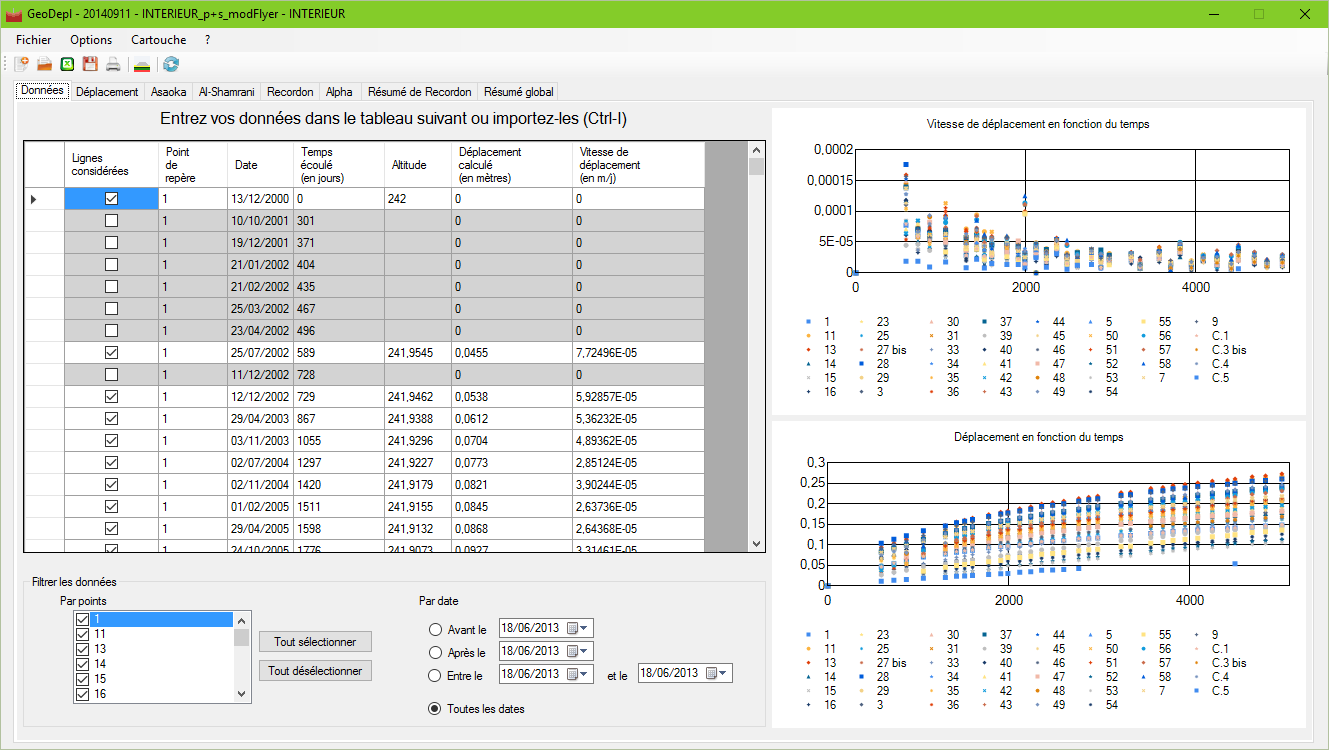1329x750 pixels.
Task: Click the 'Tout sélectionner' button
Action: click(x=314, y=641)
